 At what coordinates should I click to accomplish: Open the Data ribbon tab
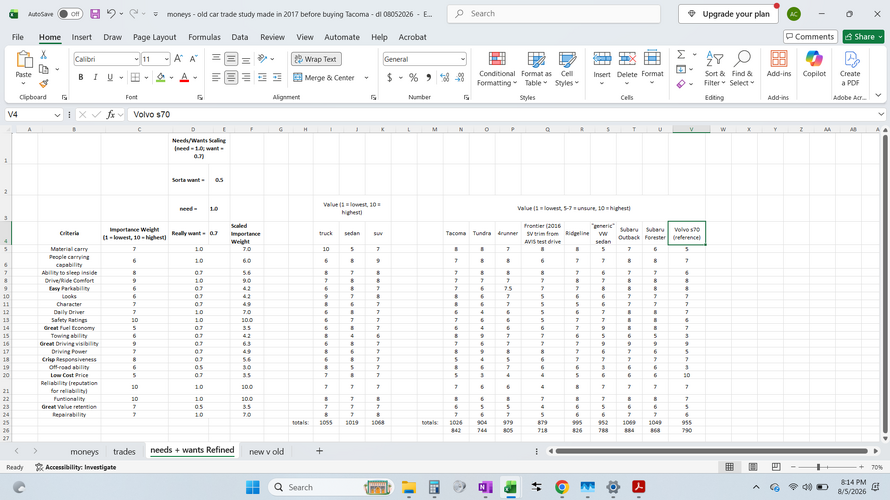(240, 37)
